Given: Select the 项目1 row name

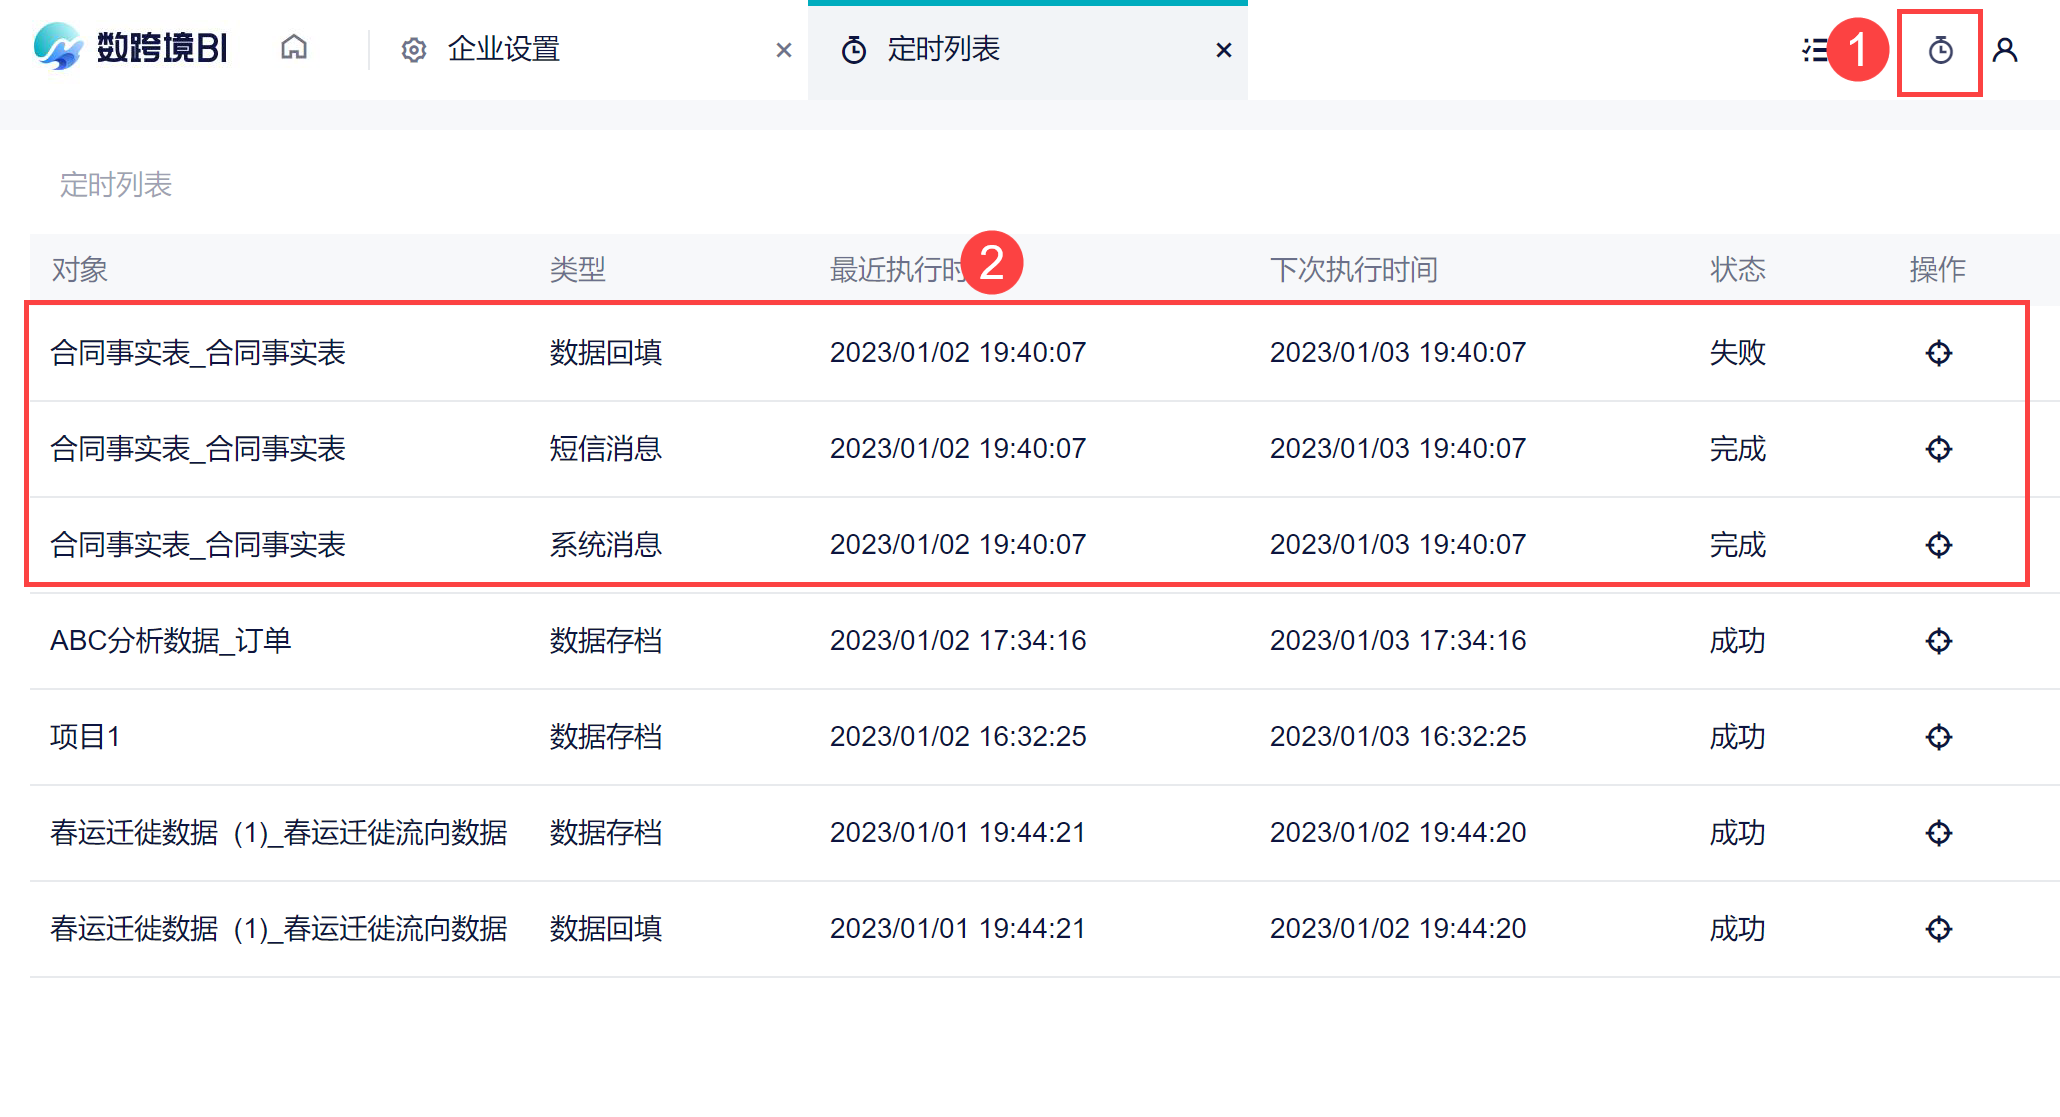Looking at the screenshot, I should pos(86,737).
